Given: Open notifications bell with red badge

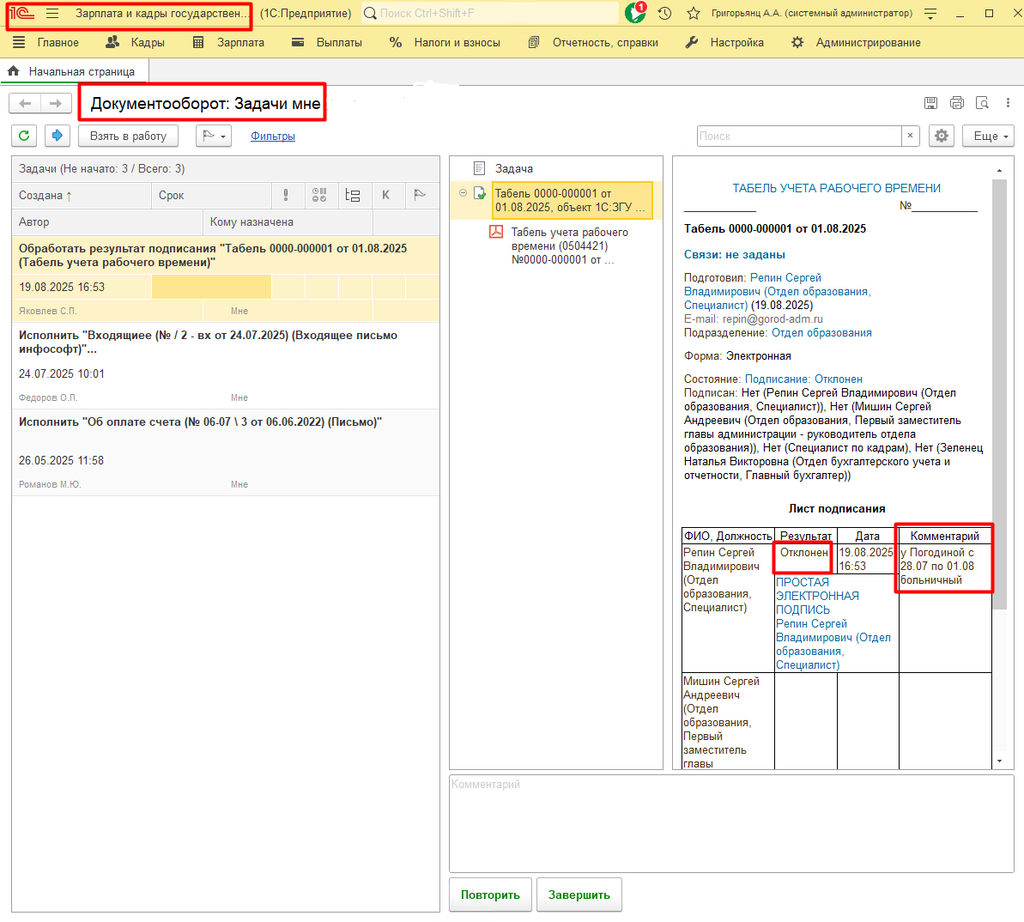Looking at the screenshot, I should click(x=635, y=14).
